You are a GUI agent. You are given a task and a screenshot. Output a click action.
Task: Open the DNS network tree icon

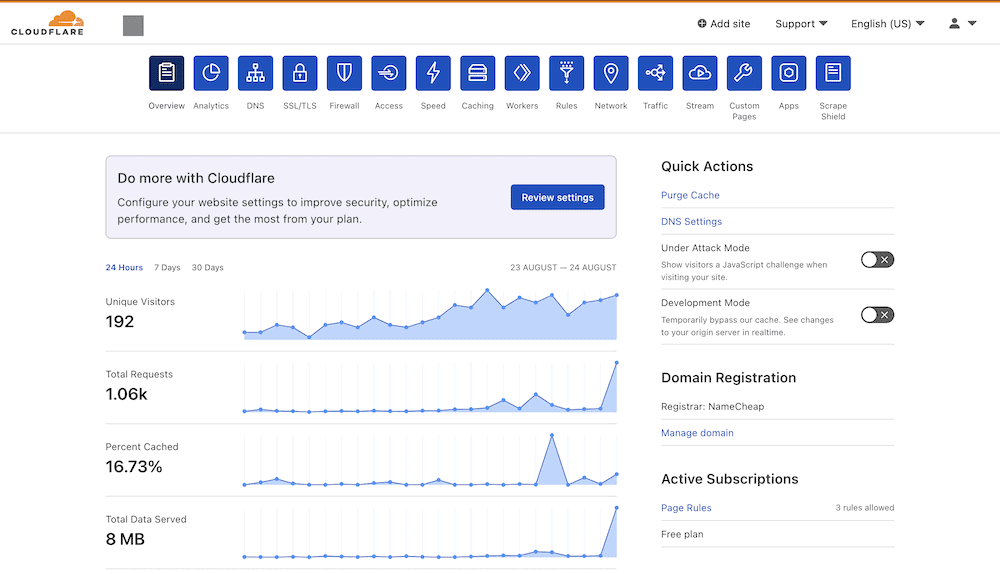(255, 73)
